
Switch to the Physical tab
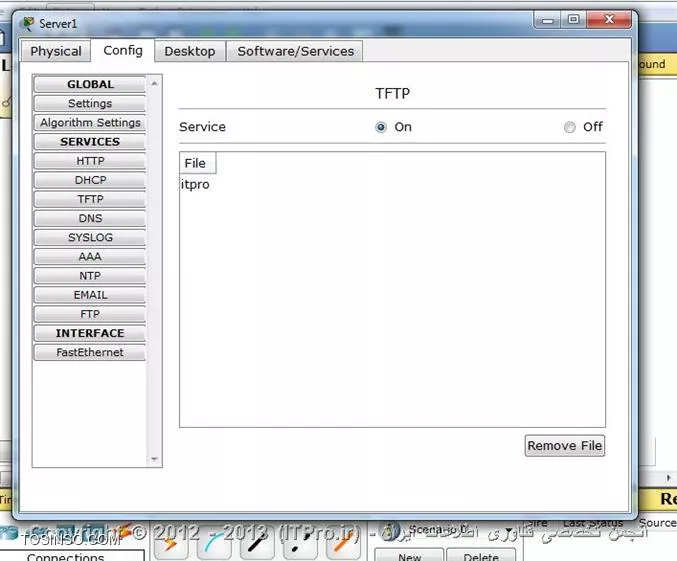(56, 51)
